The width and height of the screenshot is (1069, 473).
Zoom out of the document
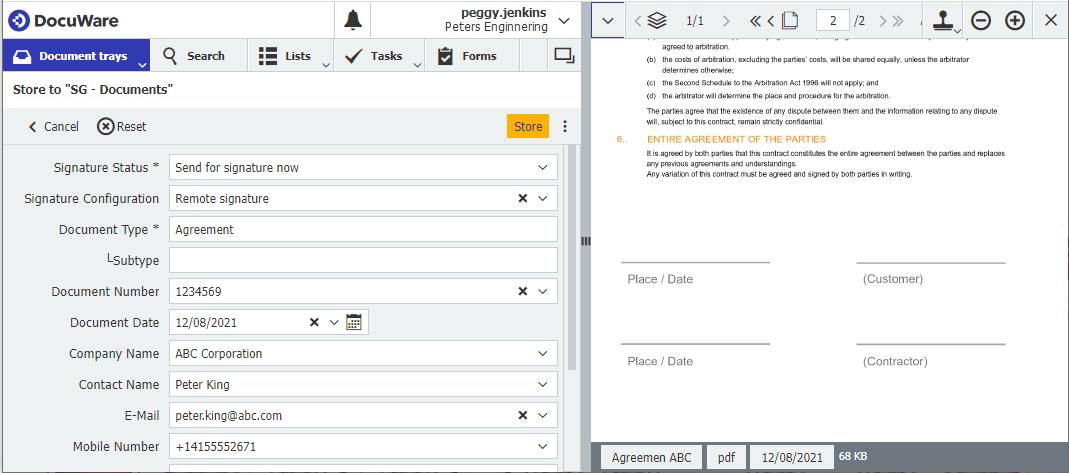pyautogui.click(x=980, y=20)
